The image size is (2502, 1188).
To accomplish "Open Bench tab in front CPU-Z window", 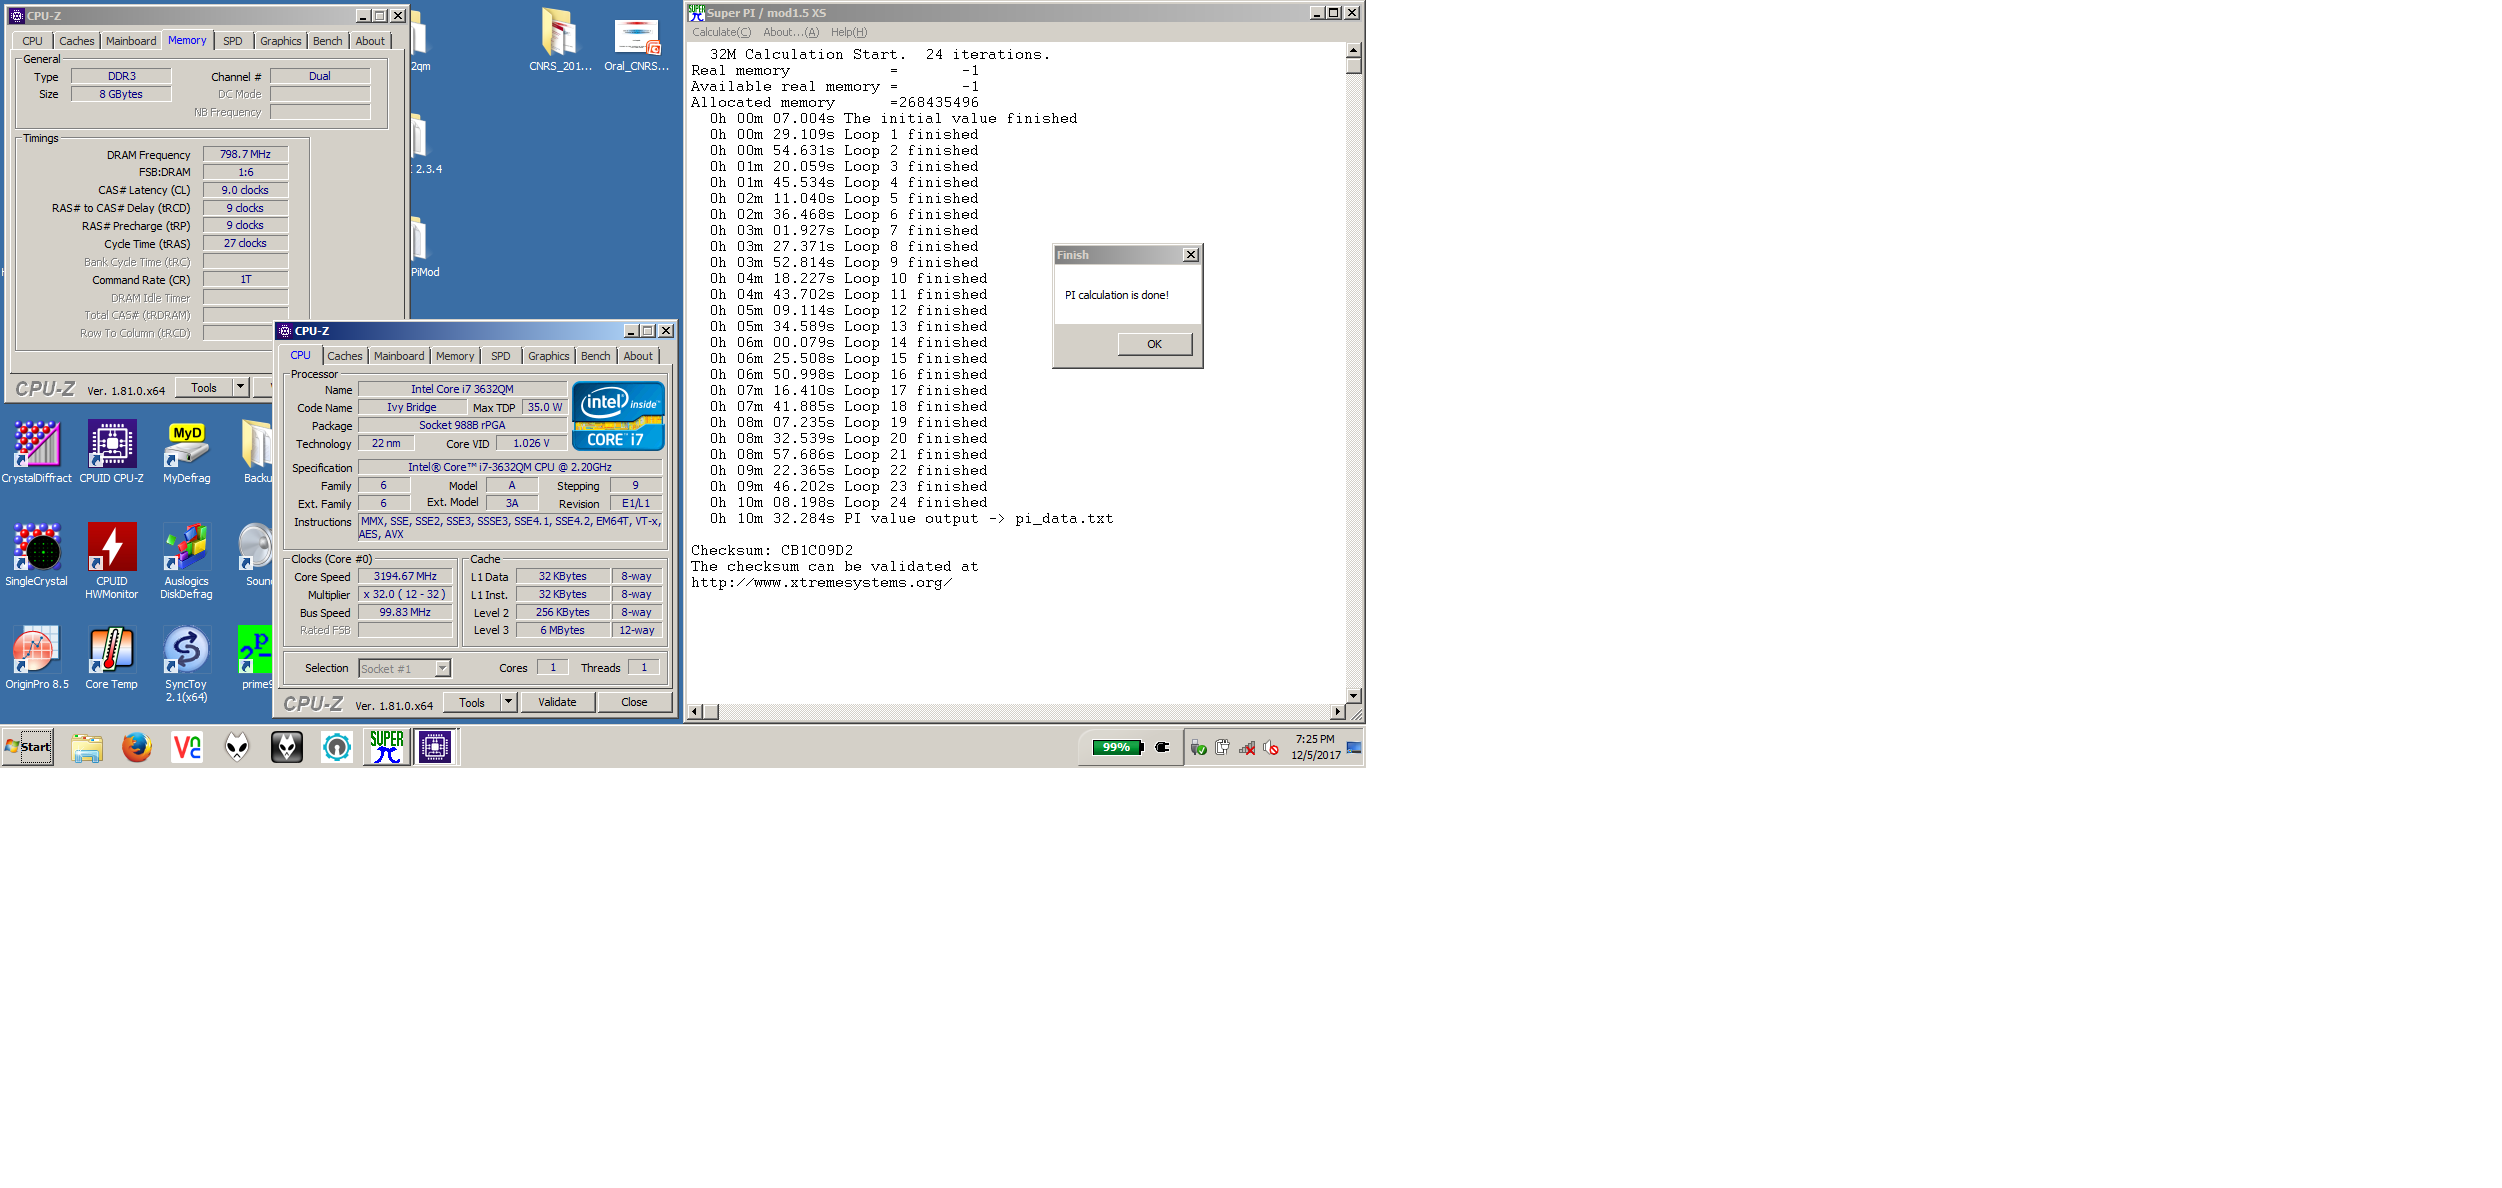I will tap(596, 356).
